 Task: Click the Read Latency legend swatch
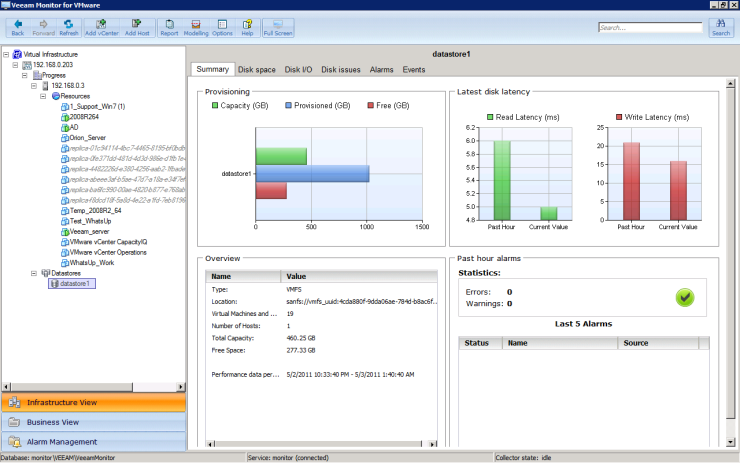pyautogui.click(x=490, y=117)
